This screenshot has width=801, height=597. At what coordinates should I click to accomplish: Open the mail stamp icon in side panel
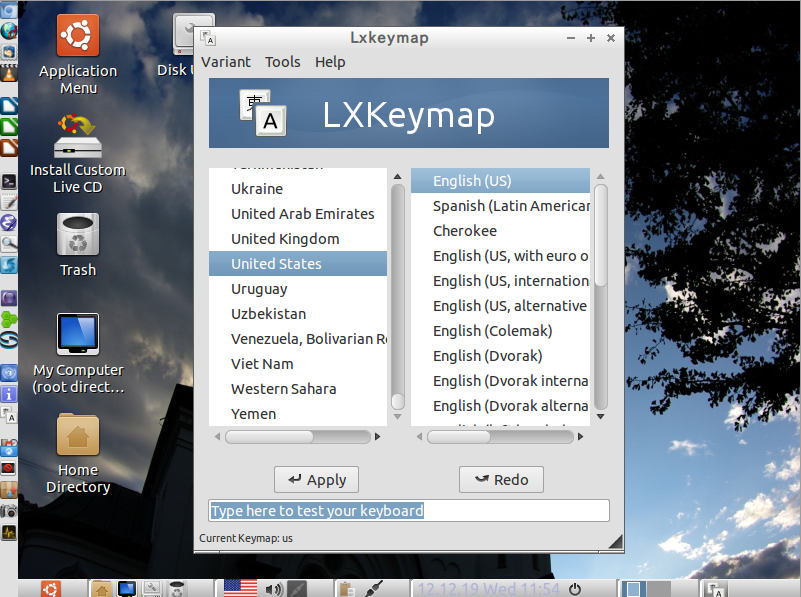pos(9,52)
